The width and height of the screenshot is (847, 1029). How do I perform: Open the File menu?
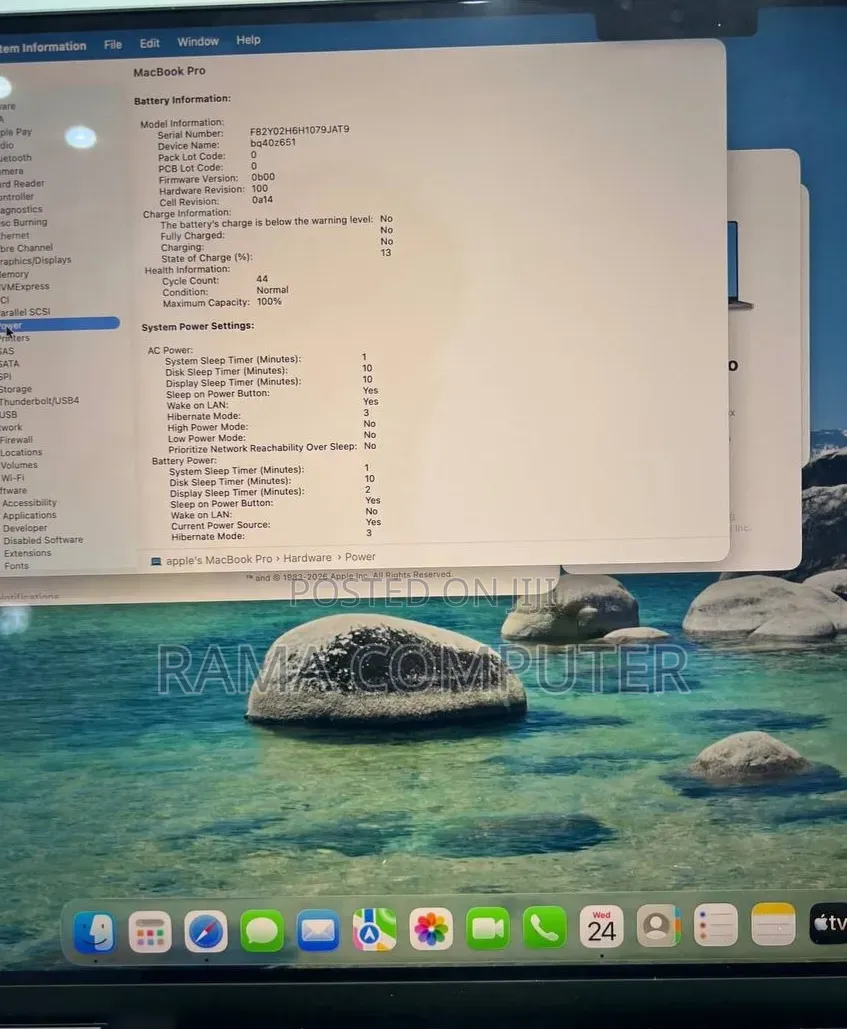point(113,45)
